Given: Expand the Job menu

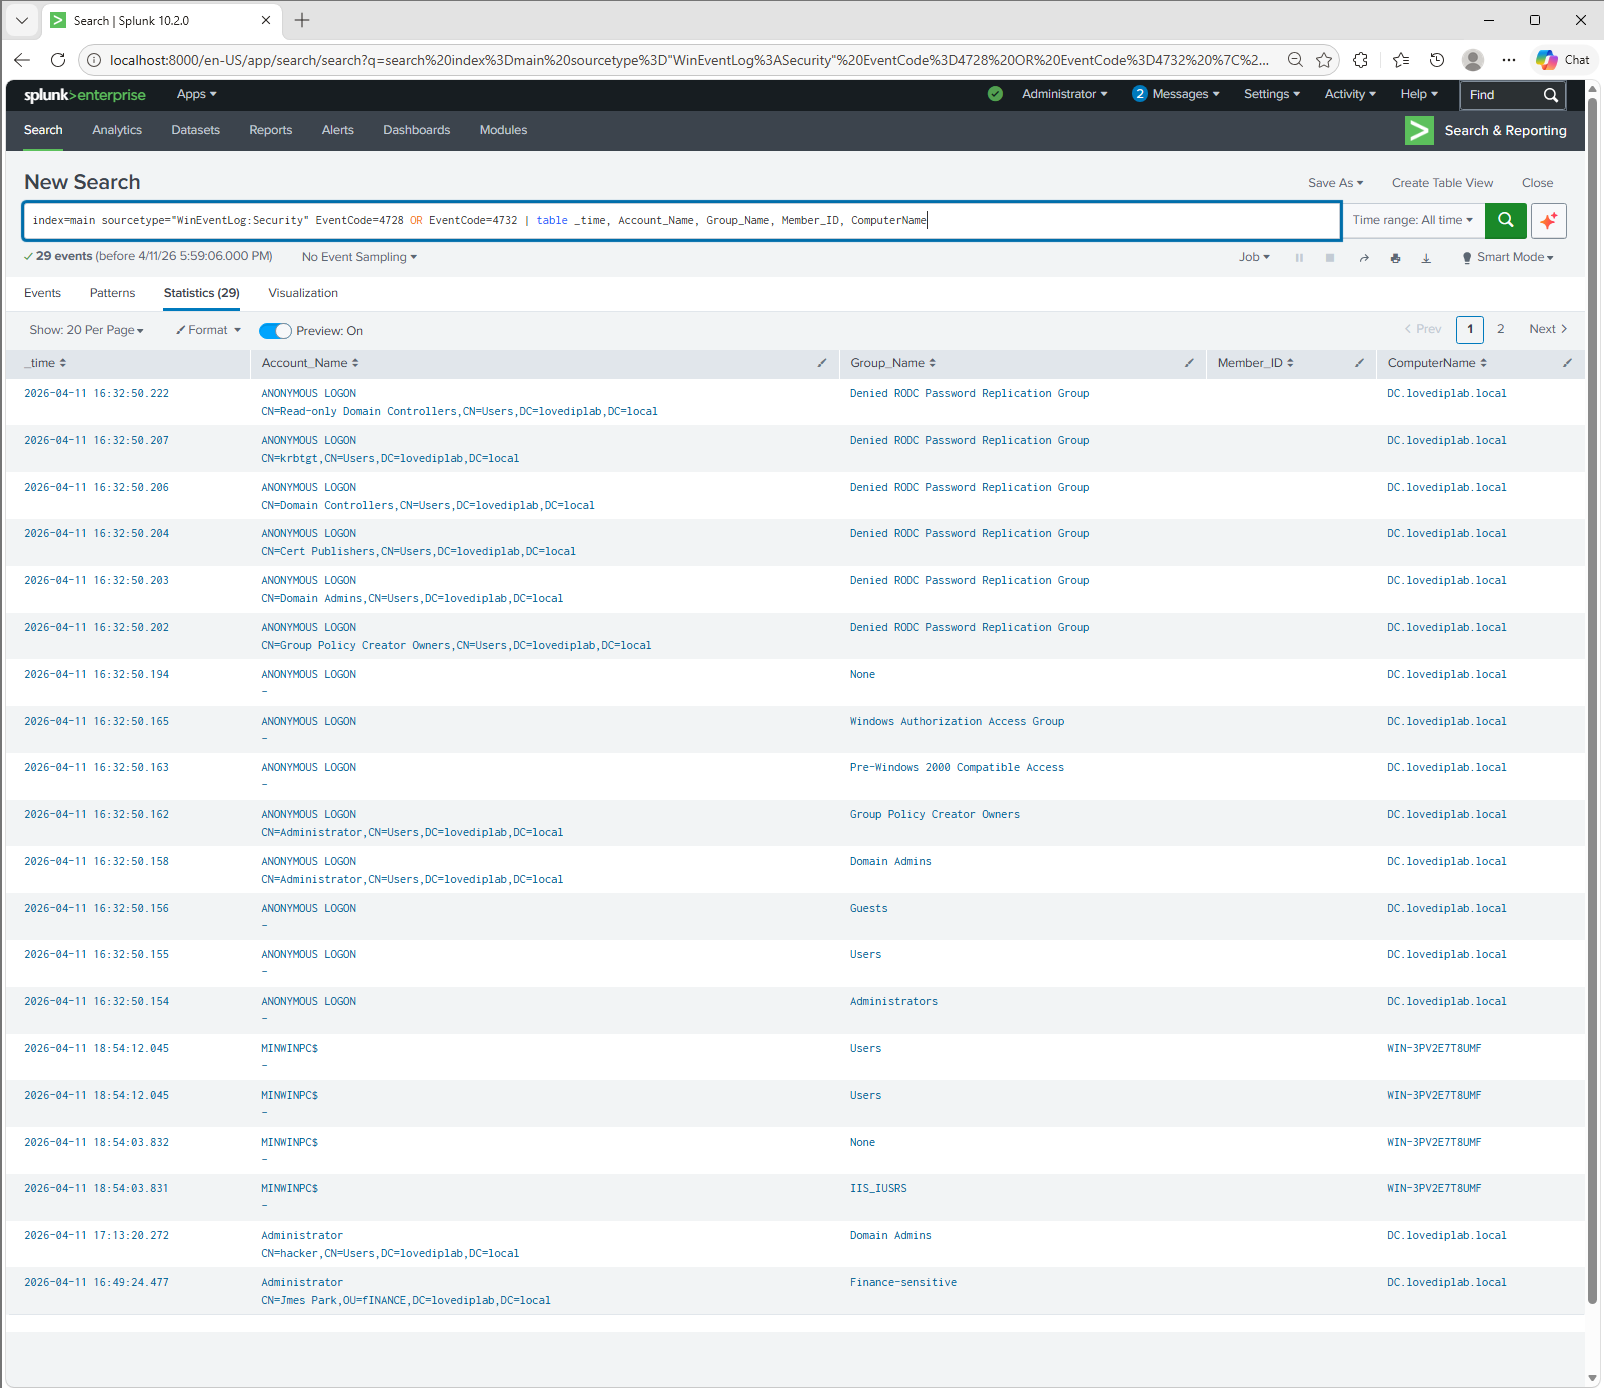Looking at the screenshot, I should pyautogui.click(x=1254, y=257).
